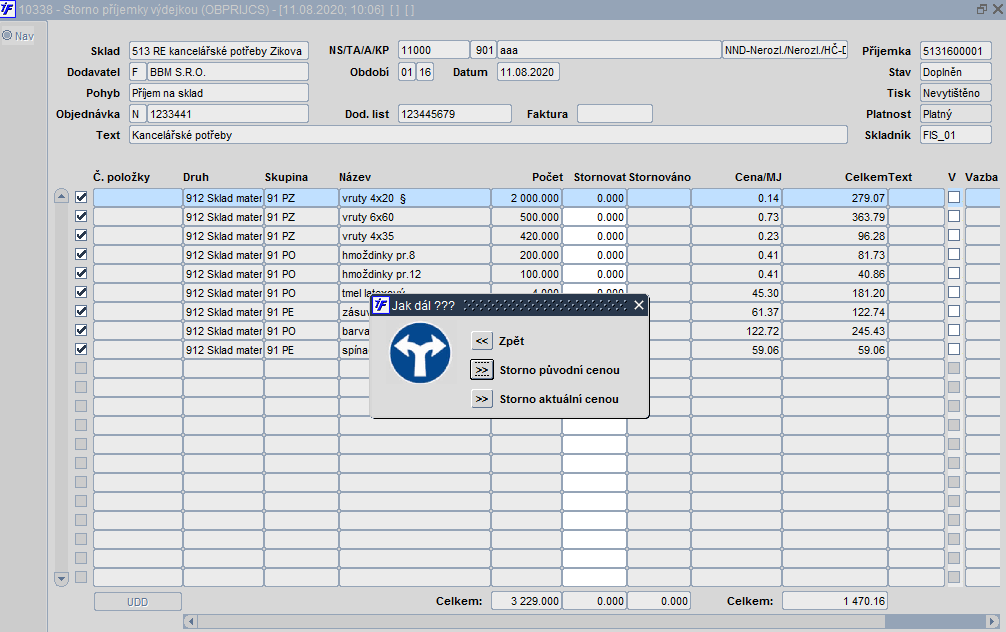Uncheck the row checkbox with price 122.72
This screenshot has height=632, width=1006.
[81, 330]
